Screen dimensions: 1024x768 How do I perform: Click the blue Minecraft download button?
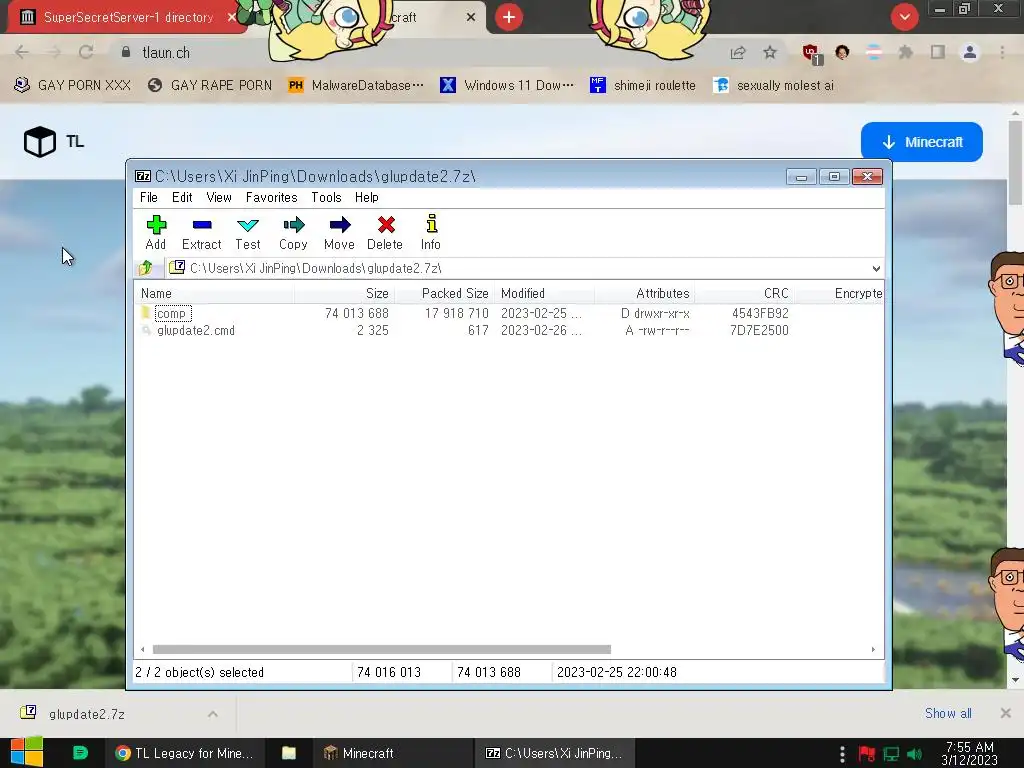click(921, 142)
